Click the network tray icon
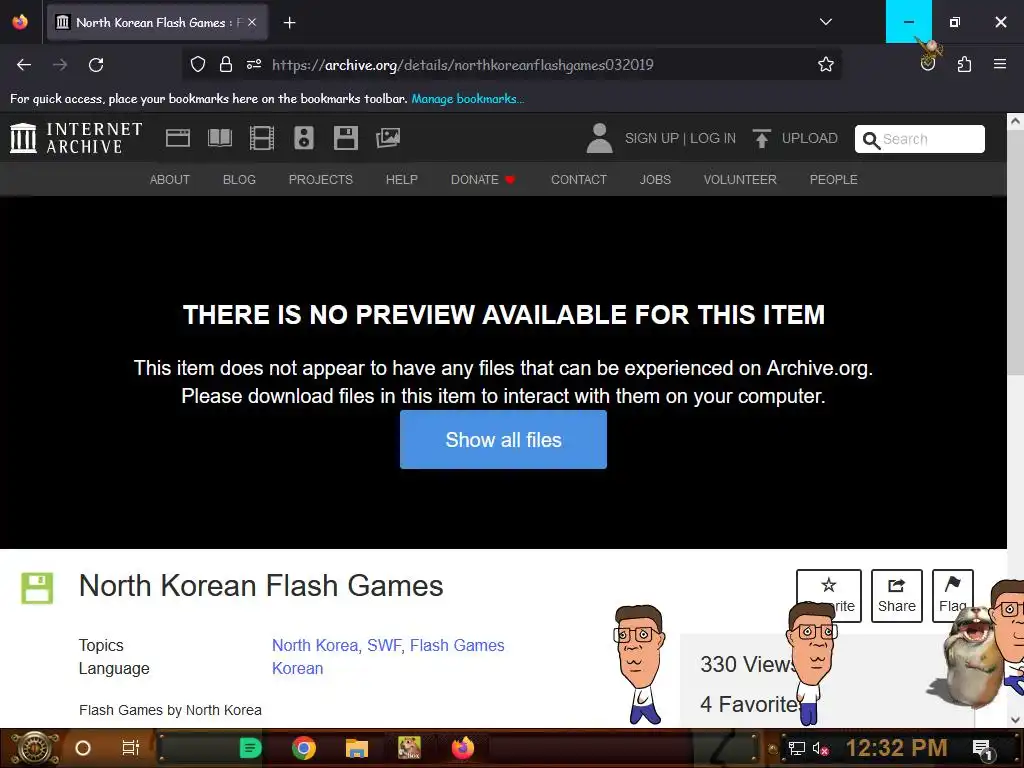The height and width of the screenshot is (768, 1024). [x=796, y=748]
